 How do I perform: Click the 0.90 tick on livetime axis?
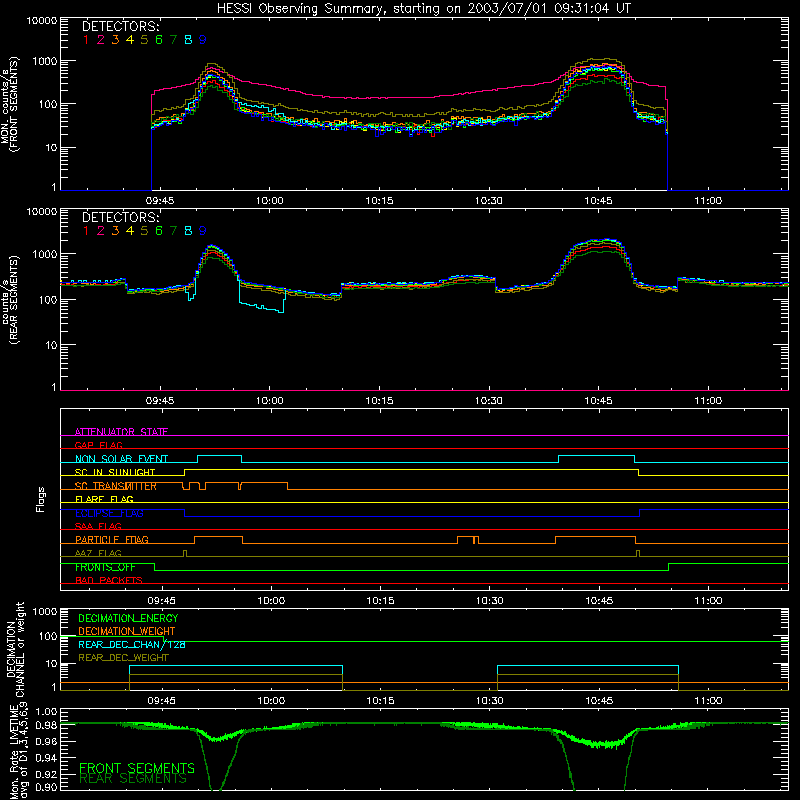(x=46, y=787)
